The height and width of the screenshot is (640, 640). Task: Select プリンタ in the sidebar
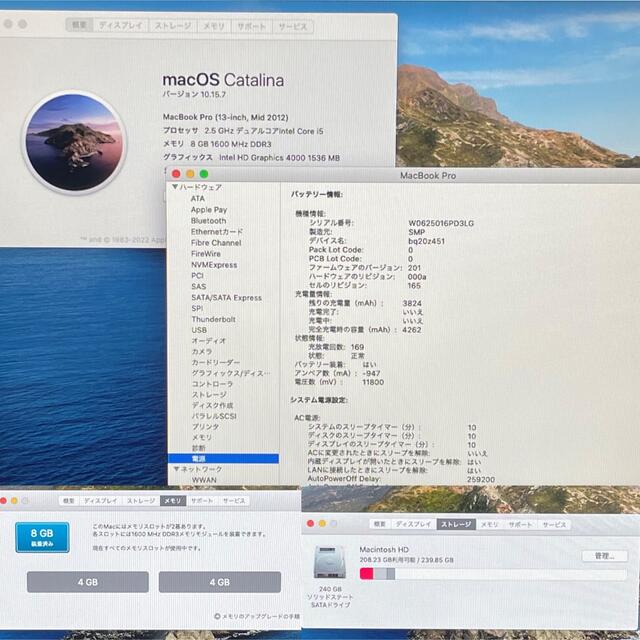(x=206, y=427)
